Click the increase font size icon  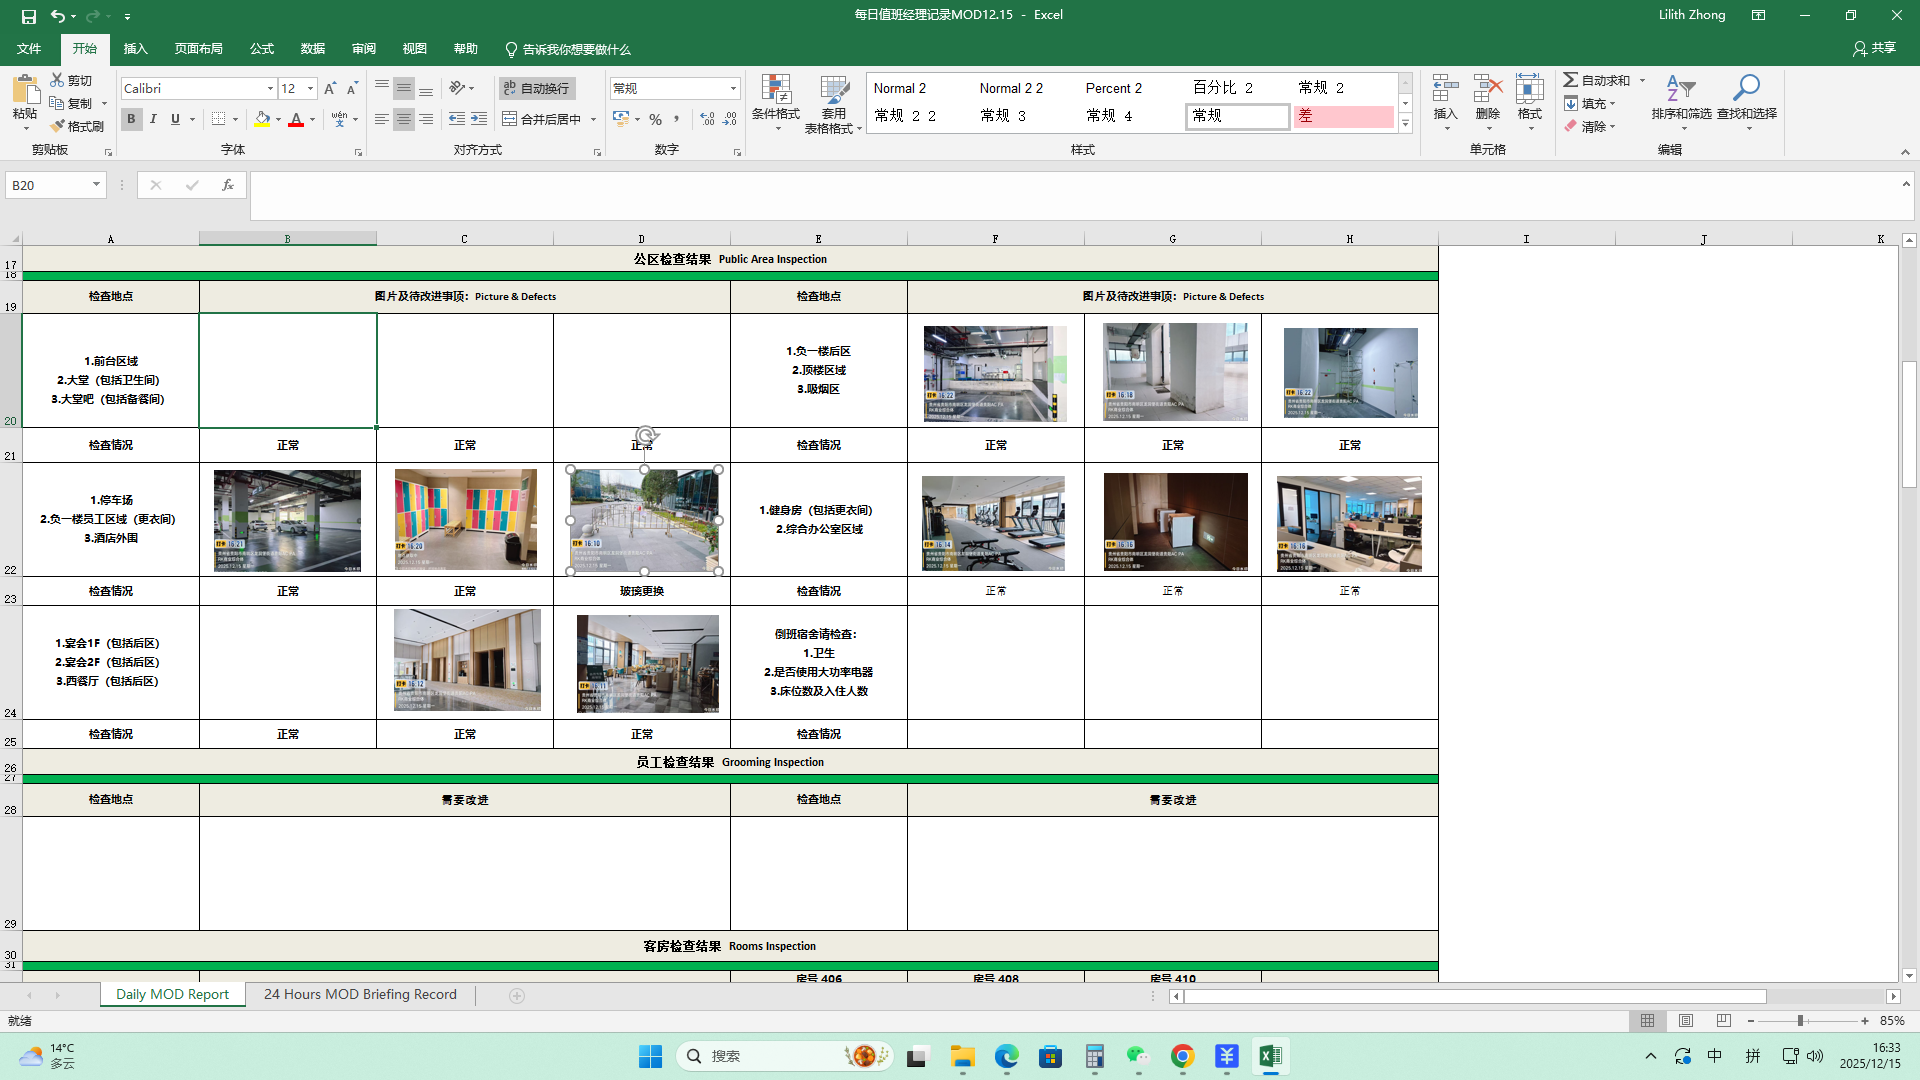[330, 88]
